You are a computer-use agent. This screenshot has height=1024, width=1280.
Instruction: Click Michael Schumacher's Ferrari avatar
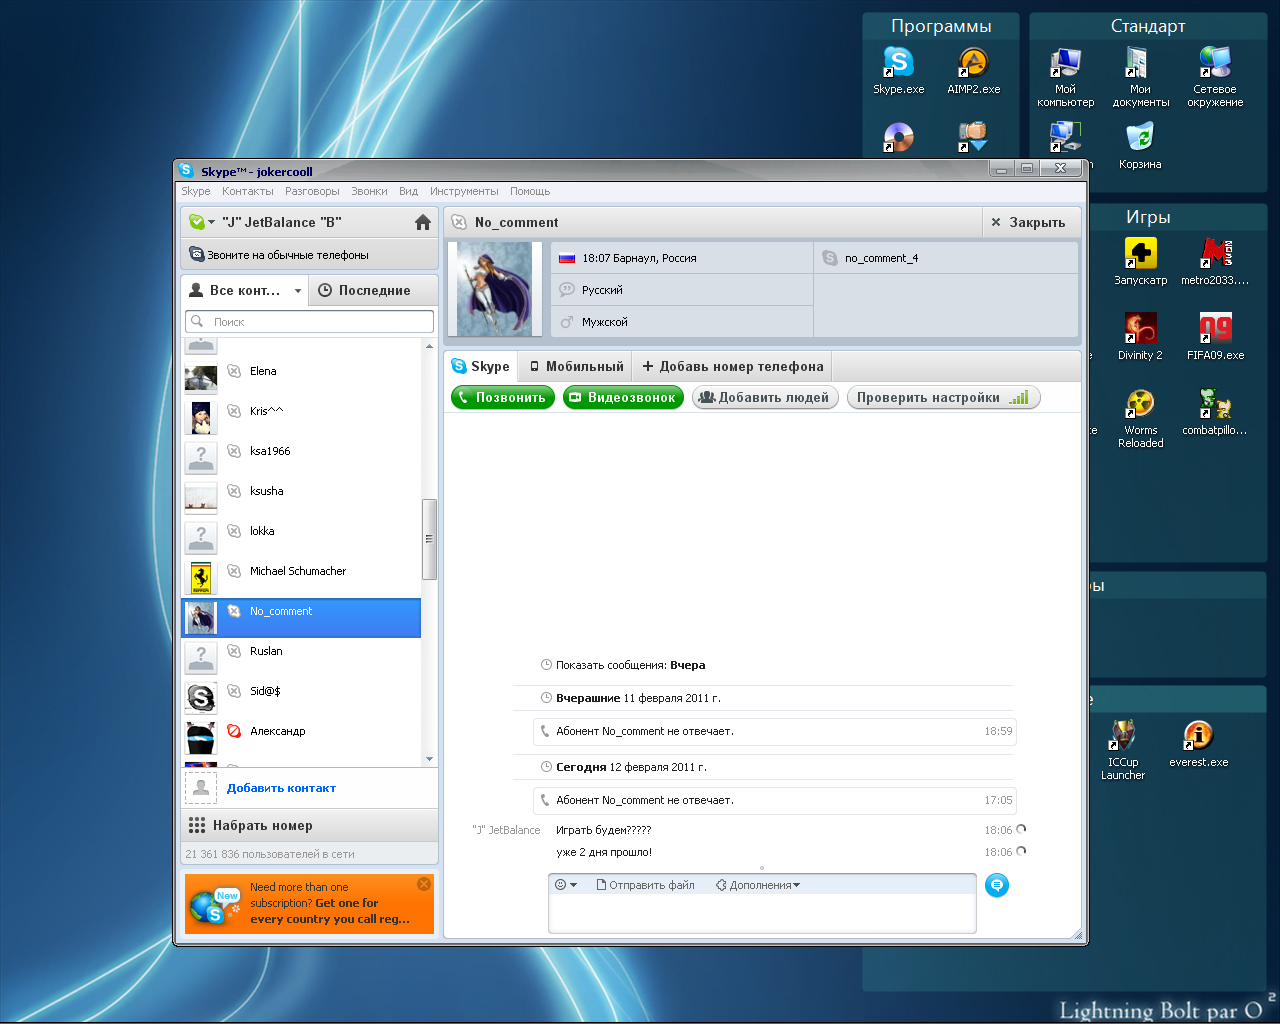[201, 577]
